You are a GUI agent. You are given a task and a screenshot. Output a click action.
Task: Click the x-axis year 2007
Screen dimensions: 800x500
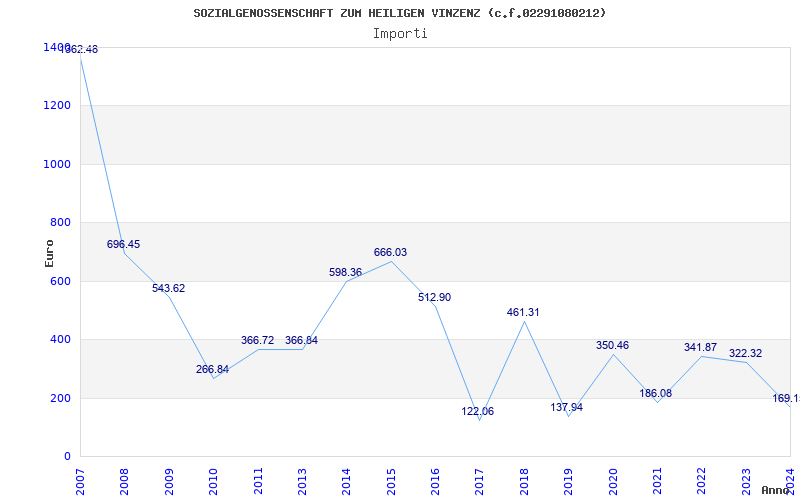click(81, 482)
